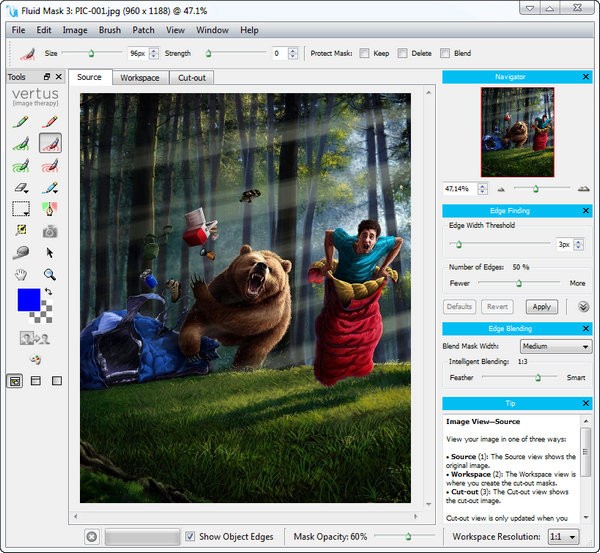Close the Navigator panel
This screenshot has width=600, height=553.
pos(586,77)
